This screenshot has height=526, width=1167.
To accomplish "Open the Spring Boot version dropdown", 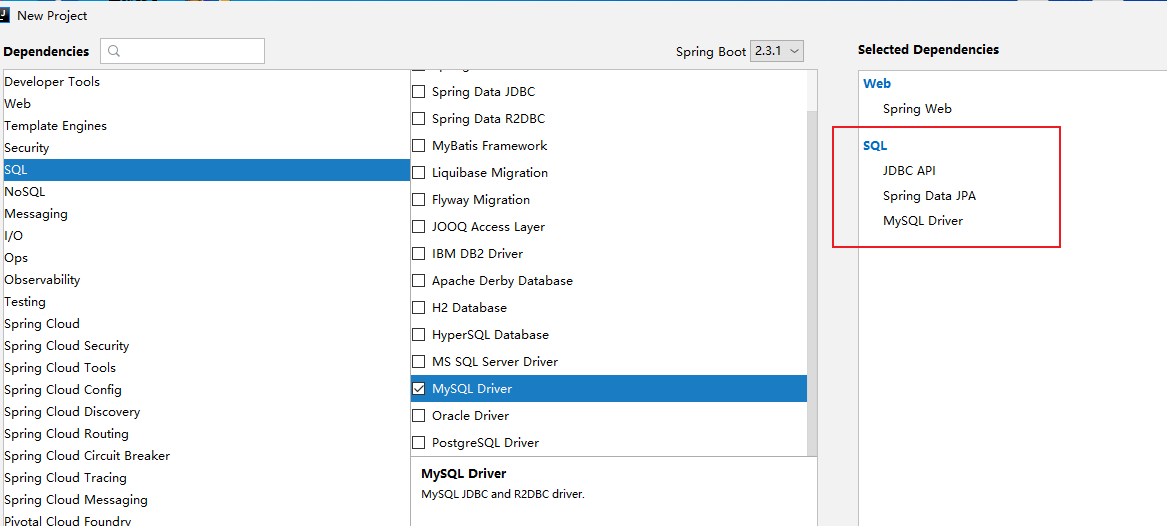I will 776,51.
